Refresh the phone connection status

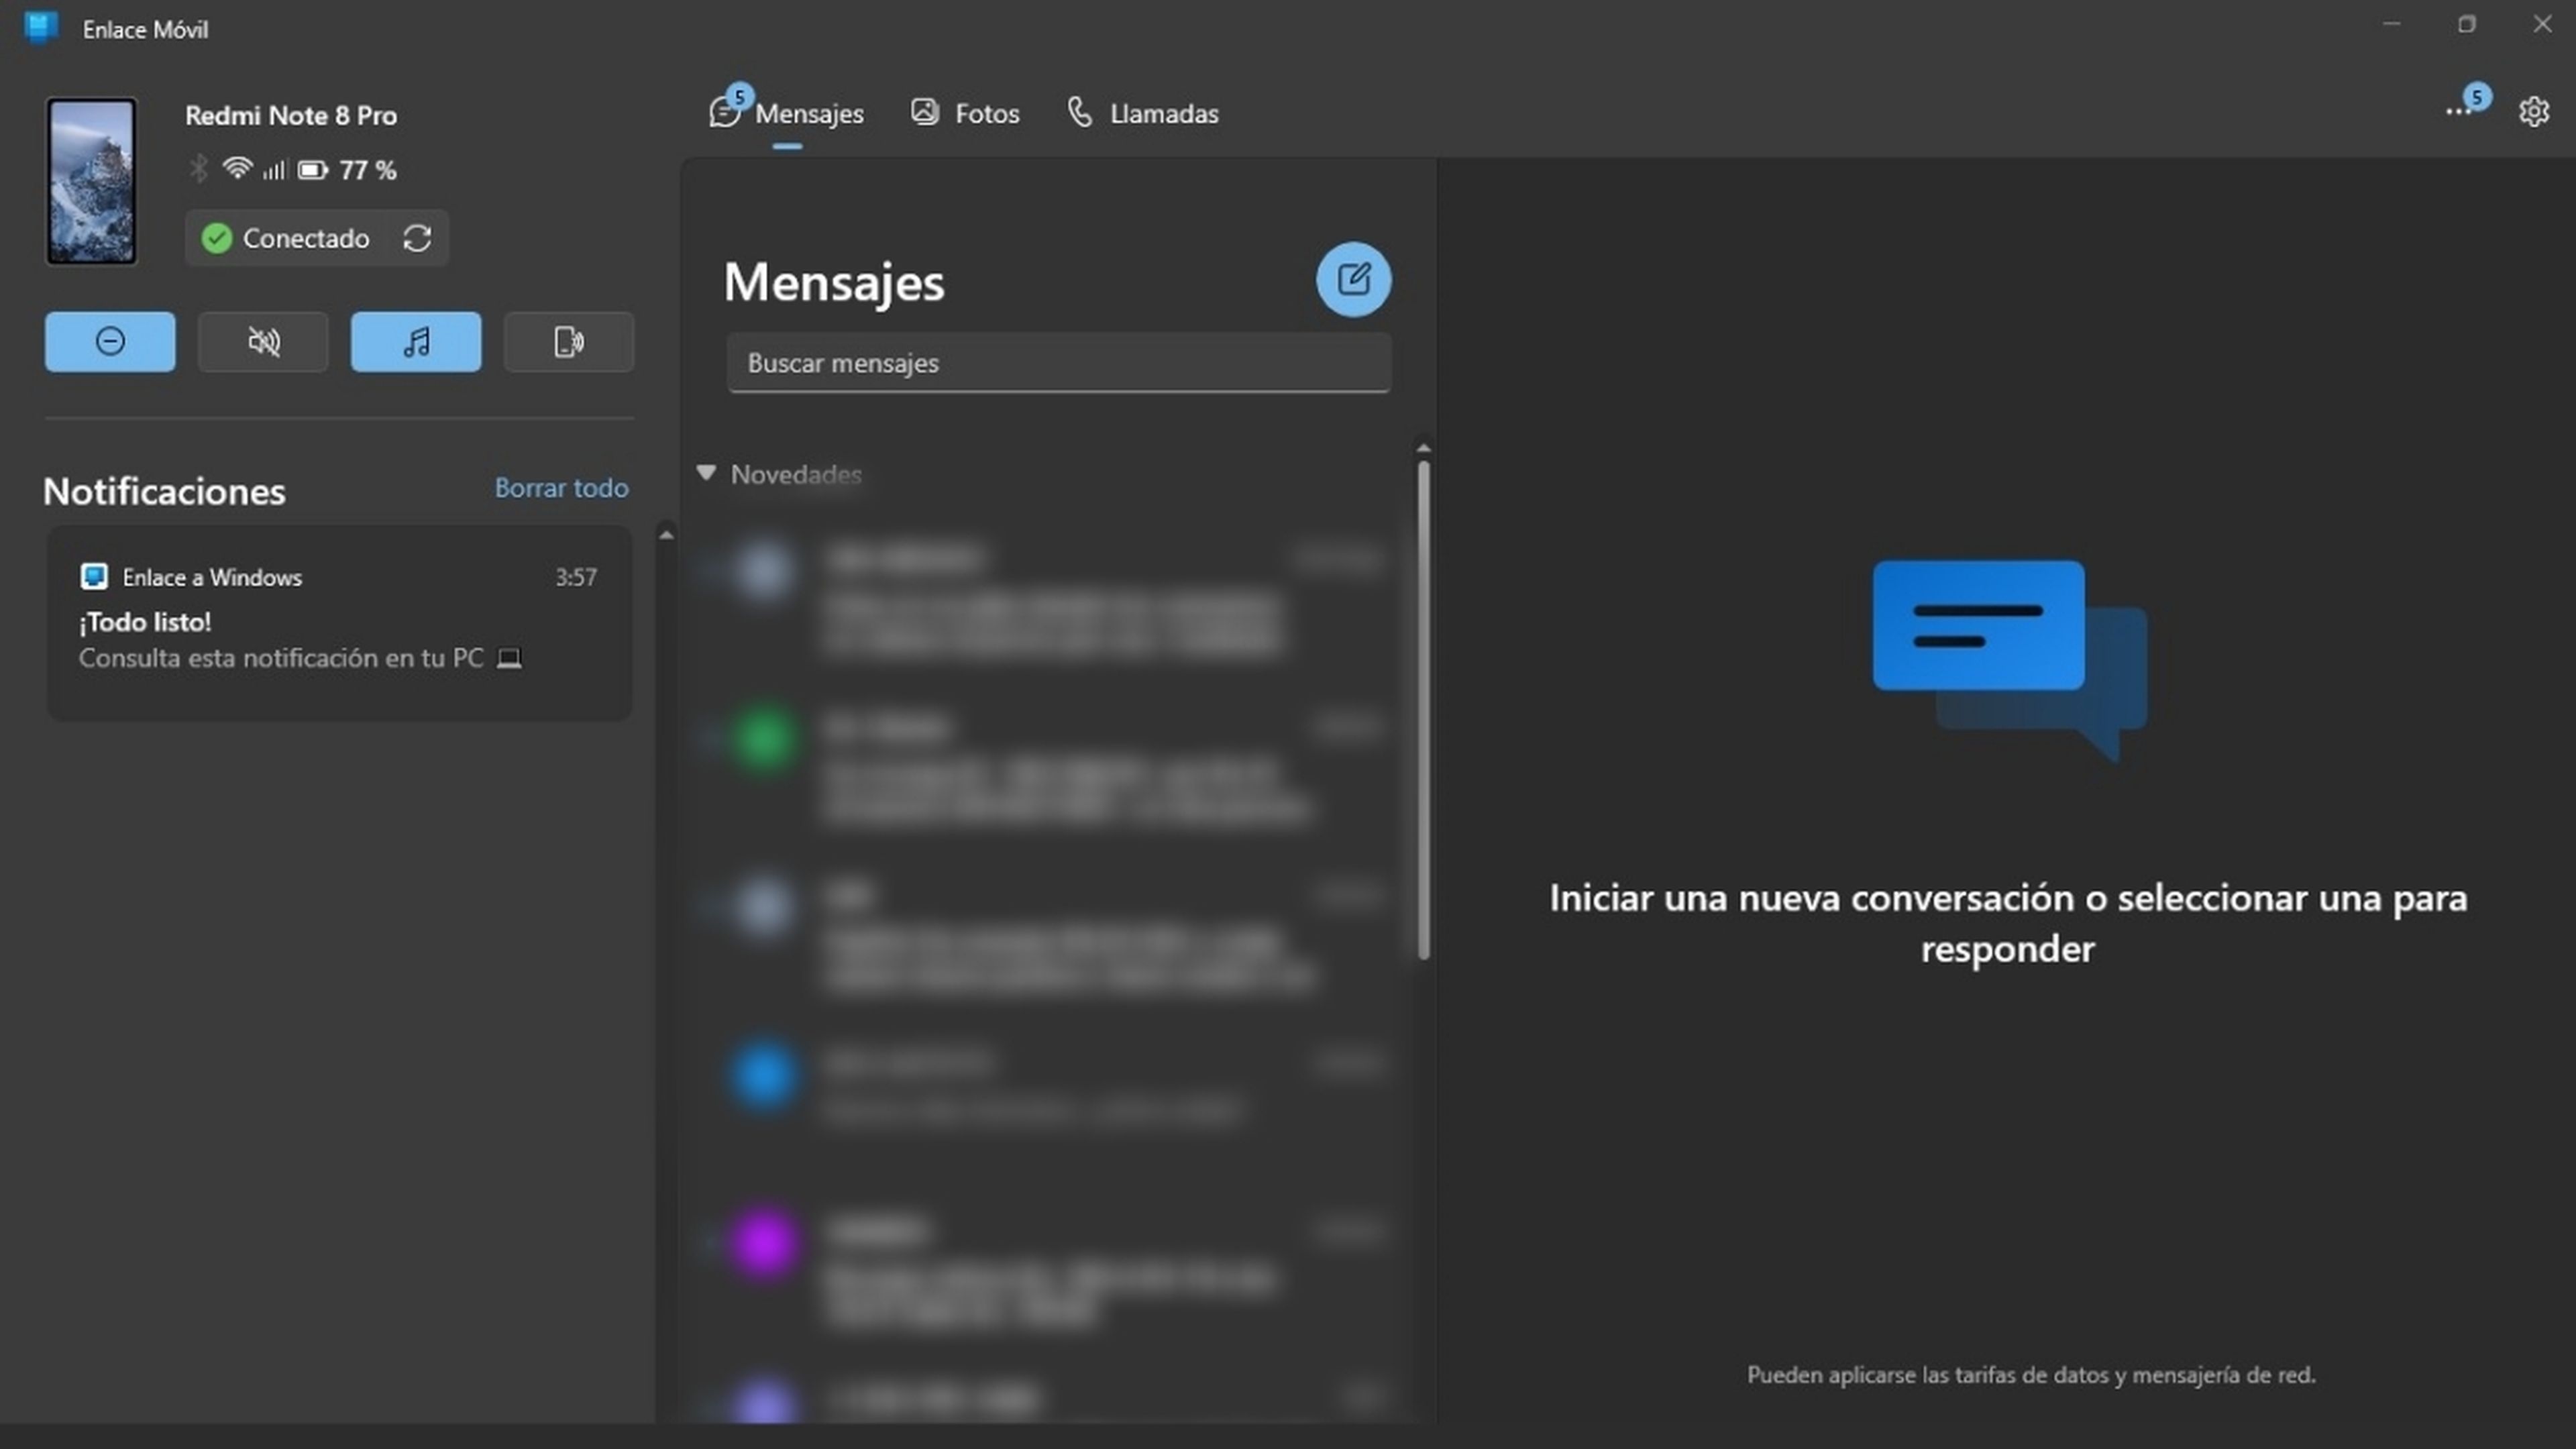coord(417,238)
